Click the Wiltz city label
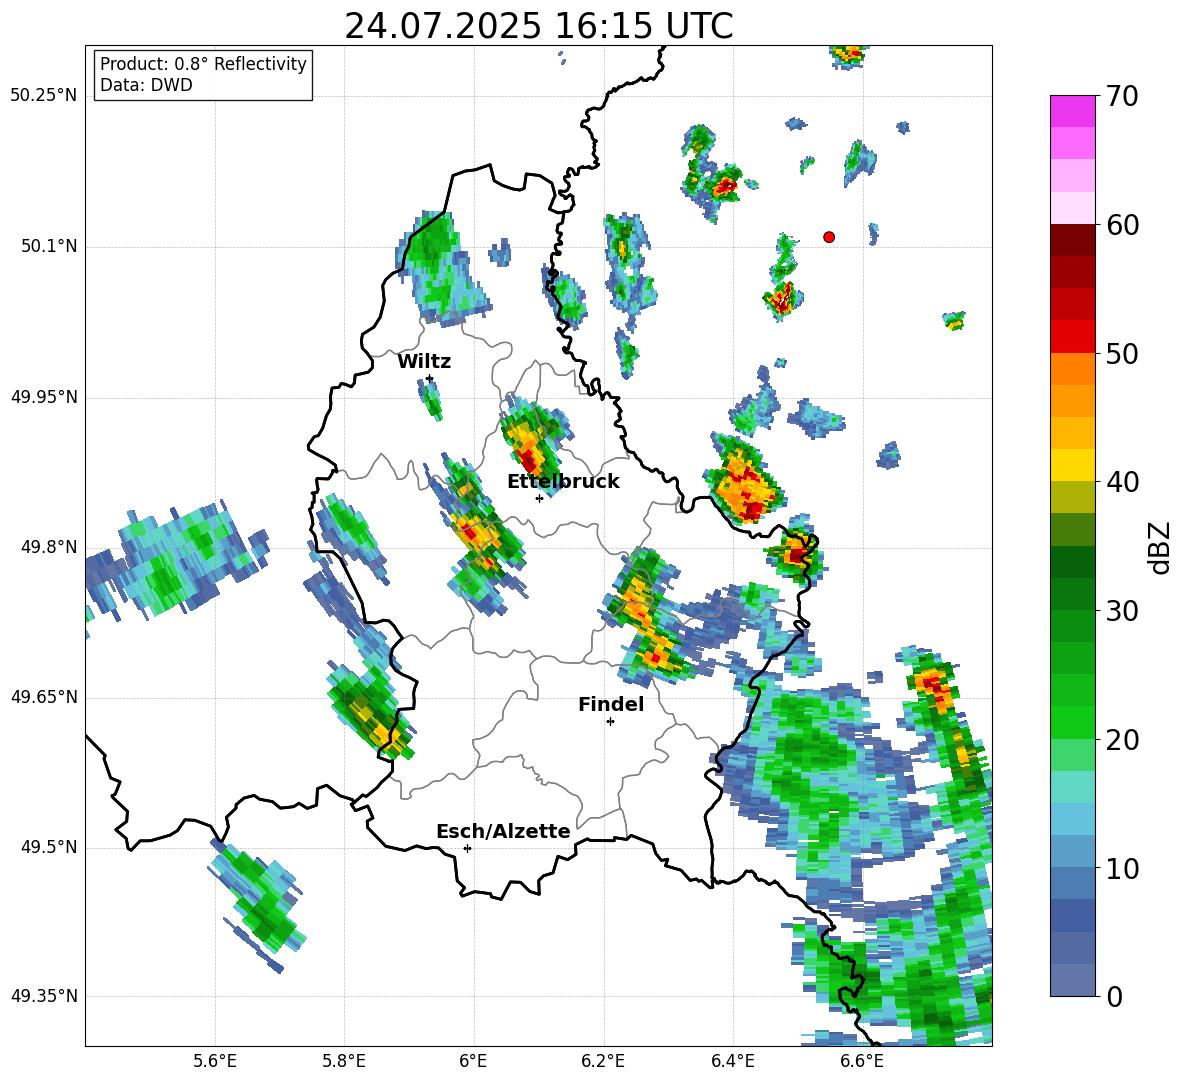This screenshot has width=1184, height=1081. [424, 362]
